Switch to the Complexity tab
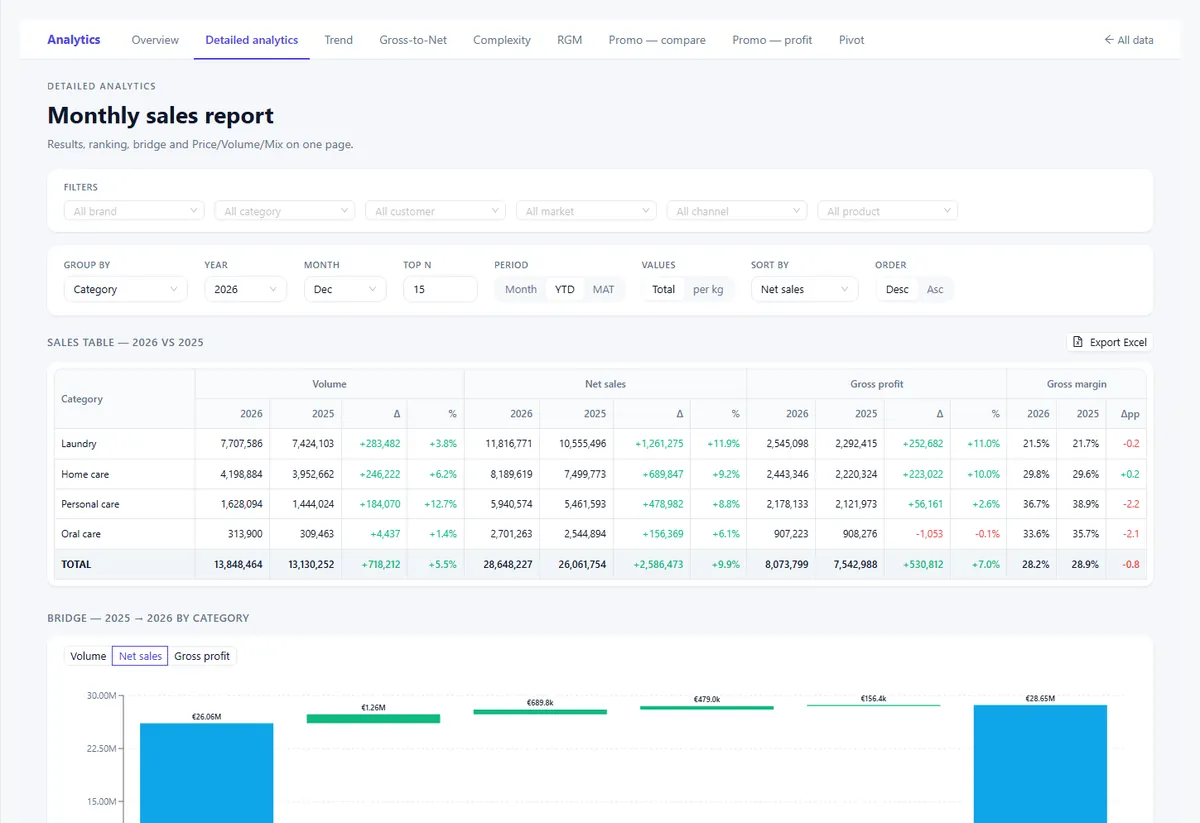1200x823 pixels. [502, 40]
